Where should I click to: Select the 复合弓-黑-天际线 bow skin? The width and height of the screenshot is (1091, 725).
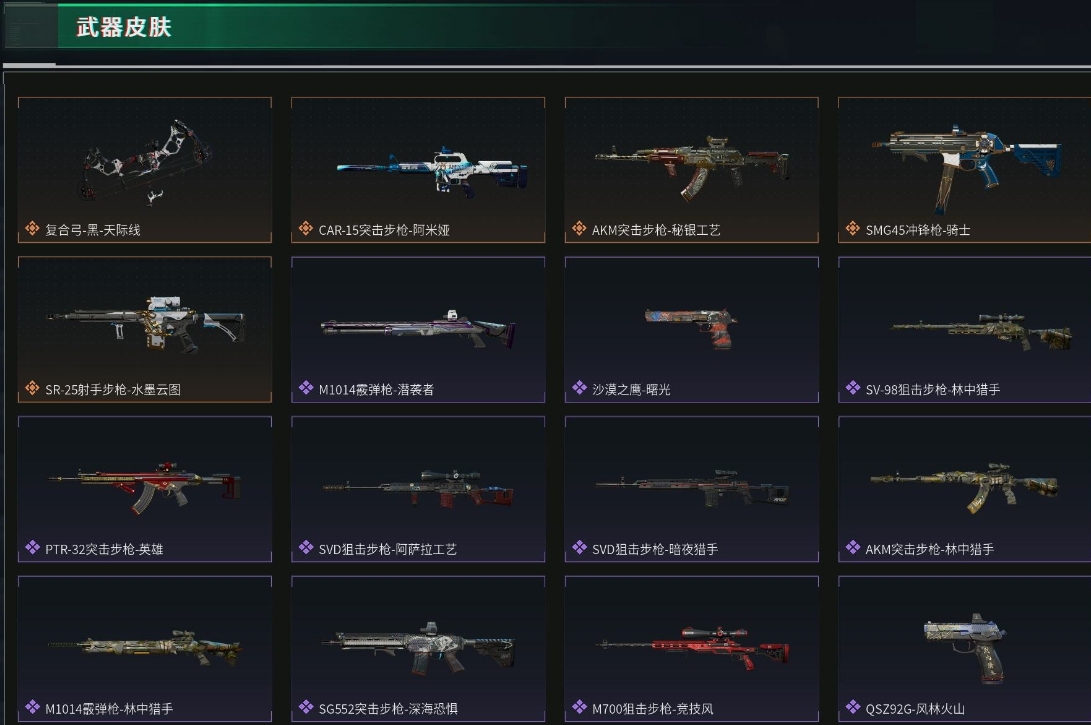[x=145, y=170]
